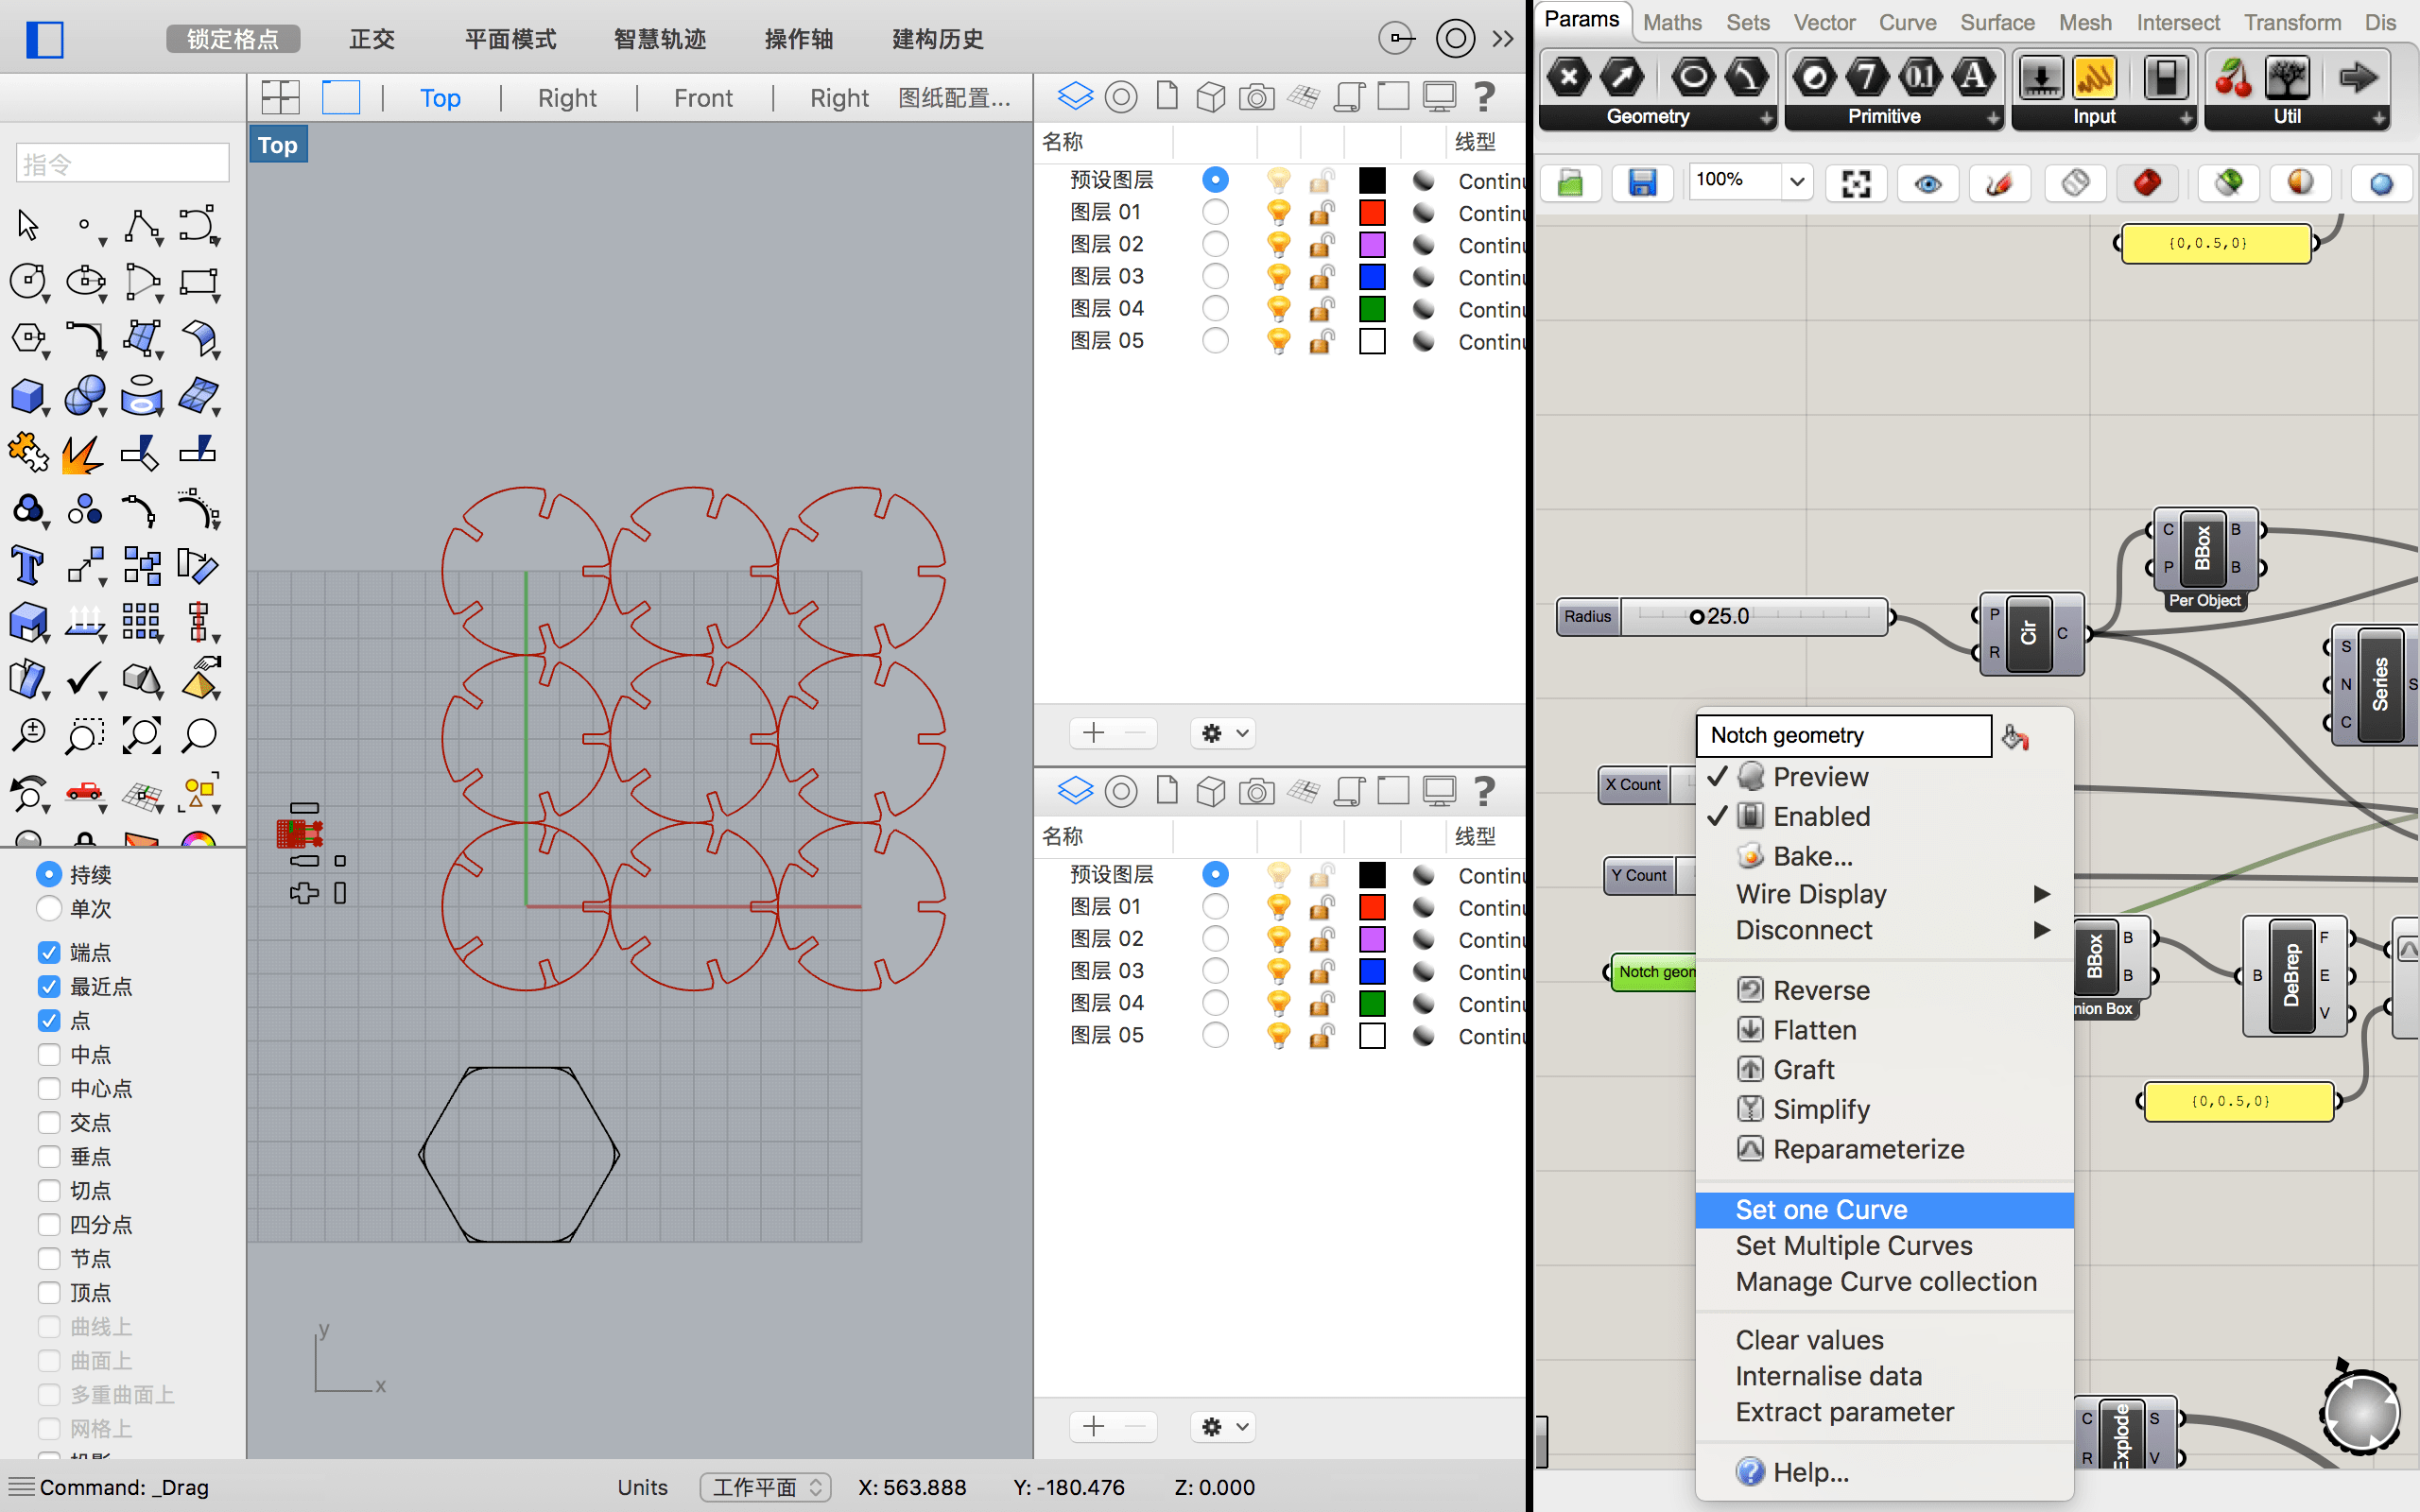2420x1512 pixels.
Task: Click the 正交 ortho button
Action: [372, 39]
